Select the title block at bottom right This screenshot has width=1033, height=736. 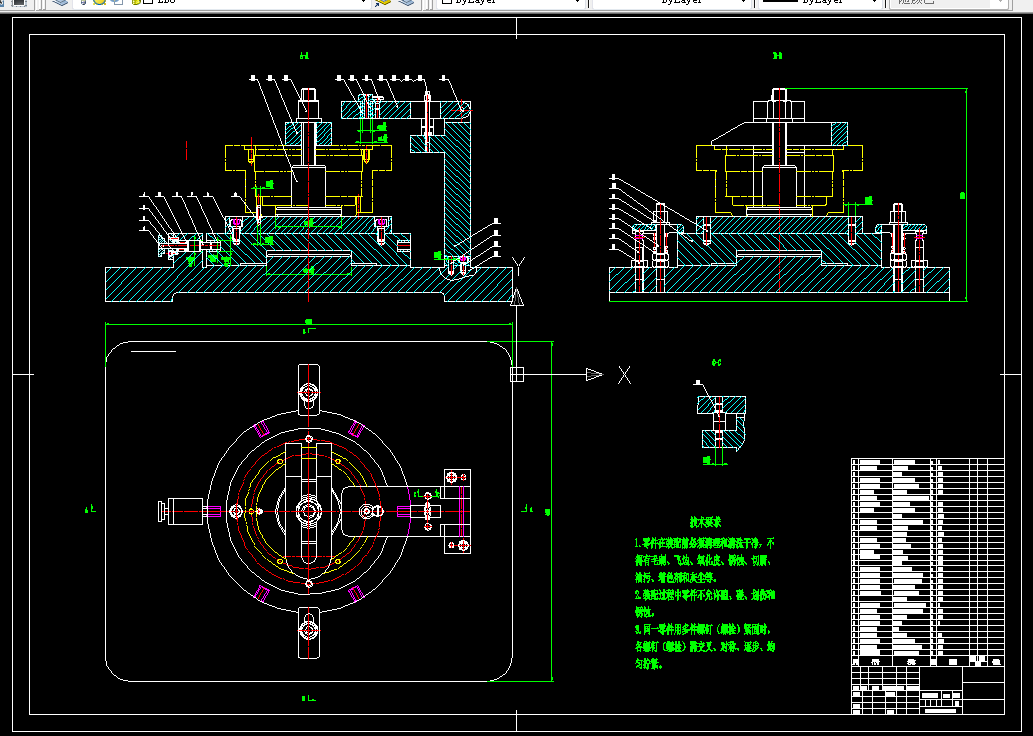click(928, 689)
